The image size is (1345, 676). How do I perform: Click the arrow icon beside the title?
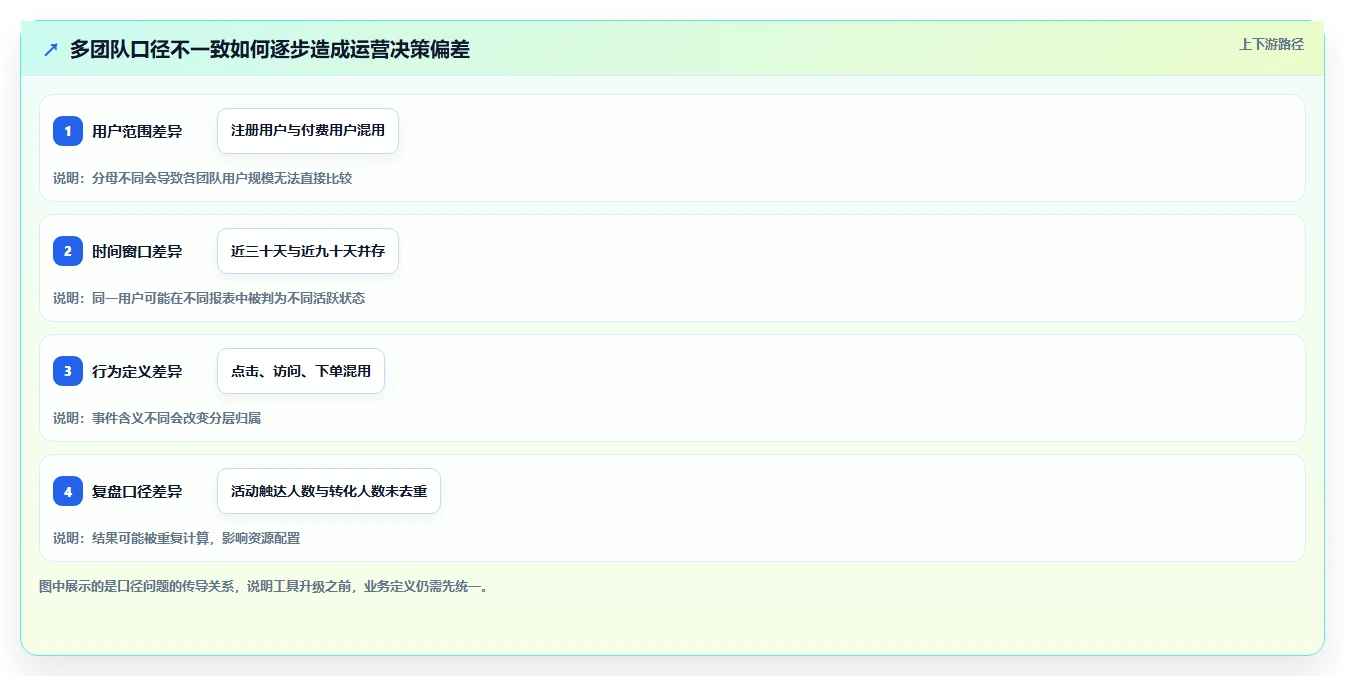point(51,49)
